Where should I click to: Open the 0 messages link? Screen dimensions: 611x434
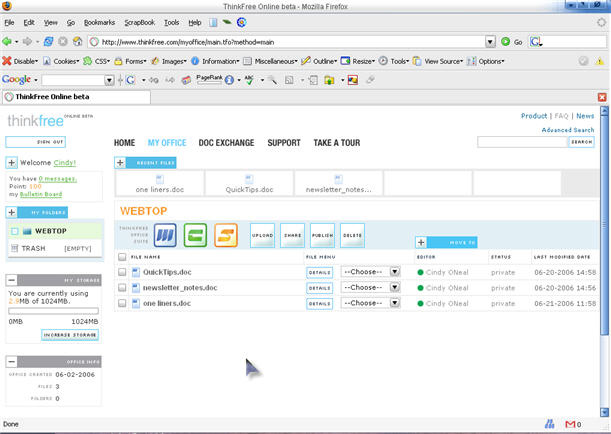[x=58, y=178]
